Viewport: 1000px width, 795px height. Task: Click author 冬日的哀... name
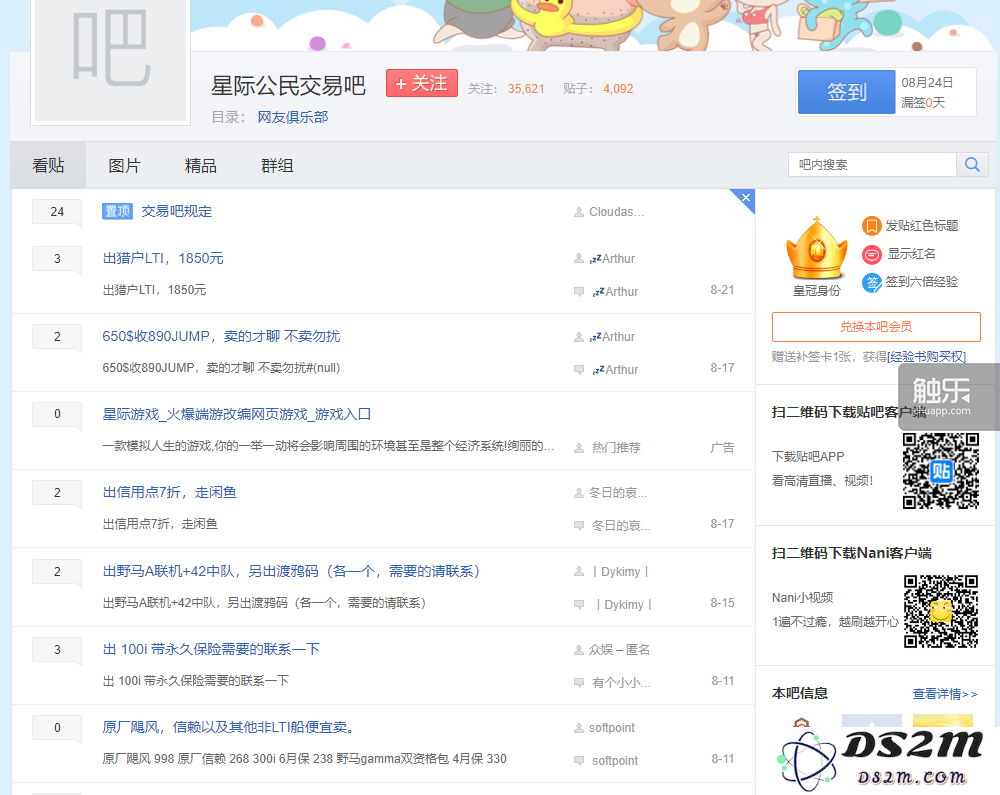point(618,493)
